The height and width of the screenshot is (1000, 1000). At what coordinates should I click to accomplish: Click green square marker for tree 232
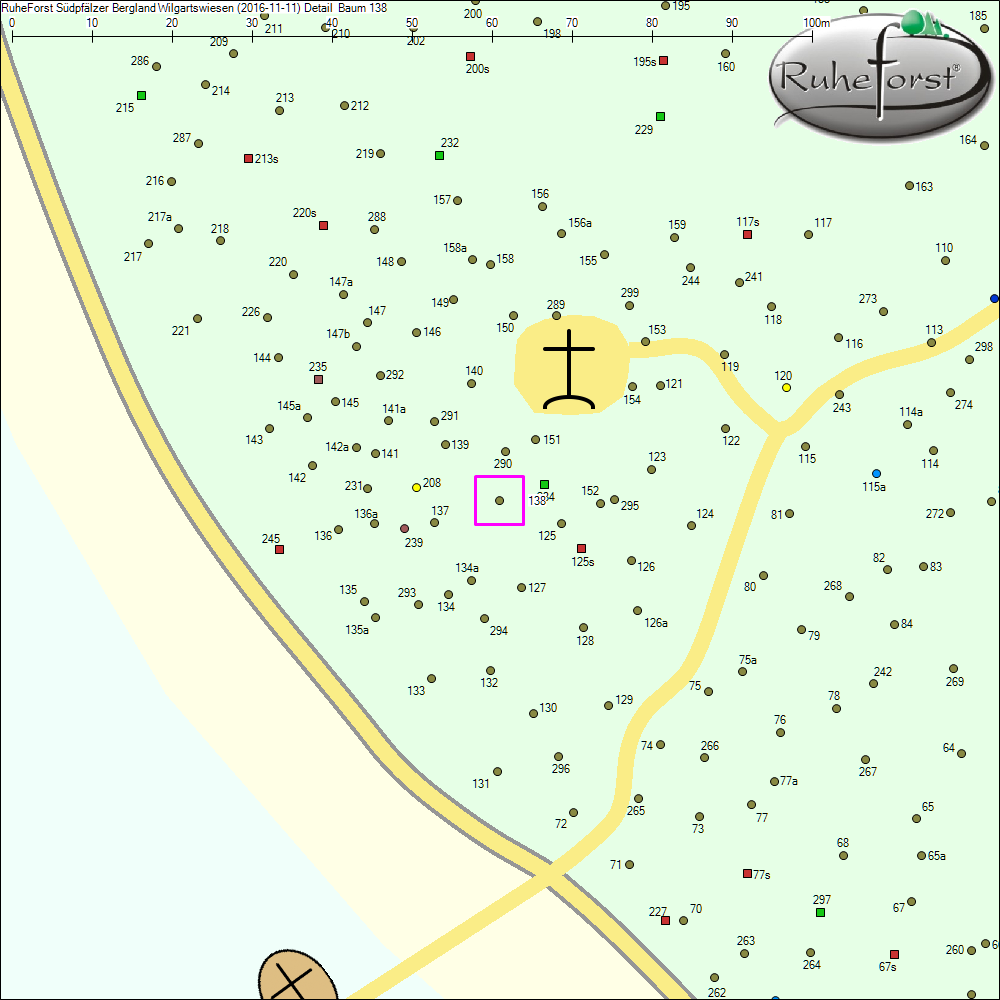click(439, 156)
